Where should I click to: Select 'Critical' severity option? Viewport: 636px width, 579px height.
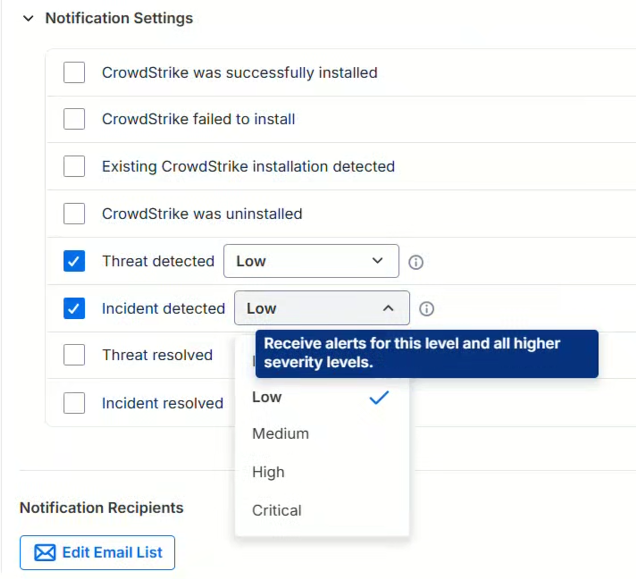[322, 510]
